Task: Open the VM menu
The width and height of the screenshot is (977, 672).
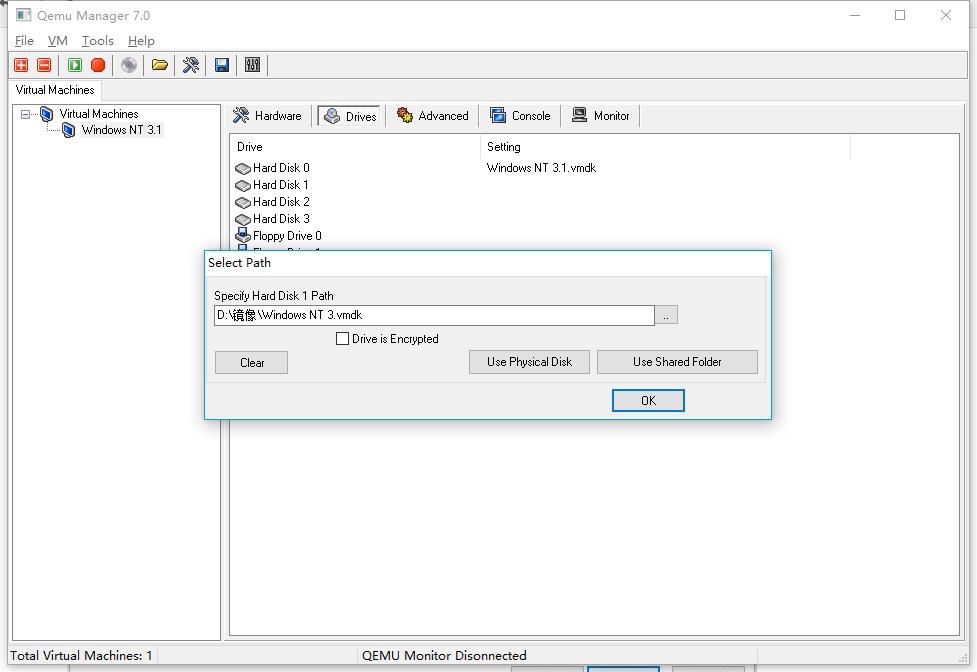Action: pos(57,40)
